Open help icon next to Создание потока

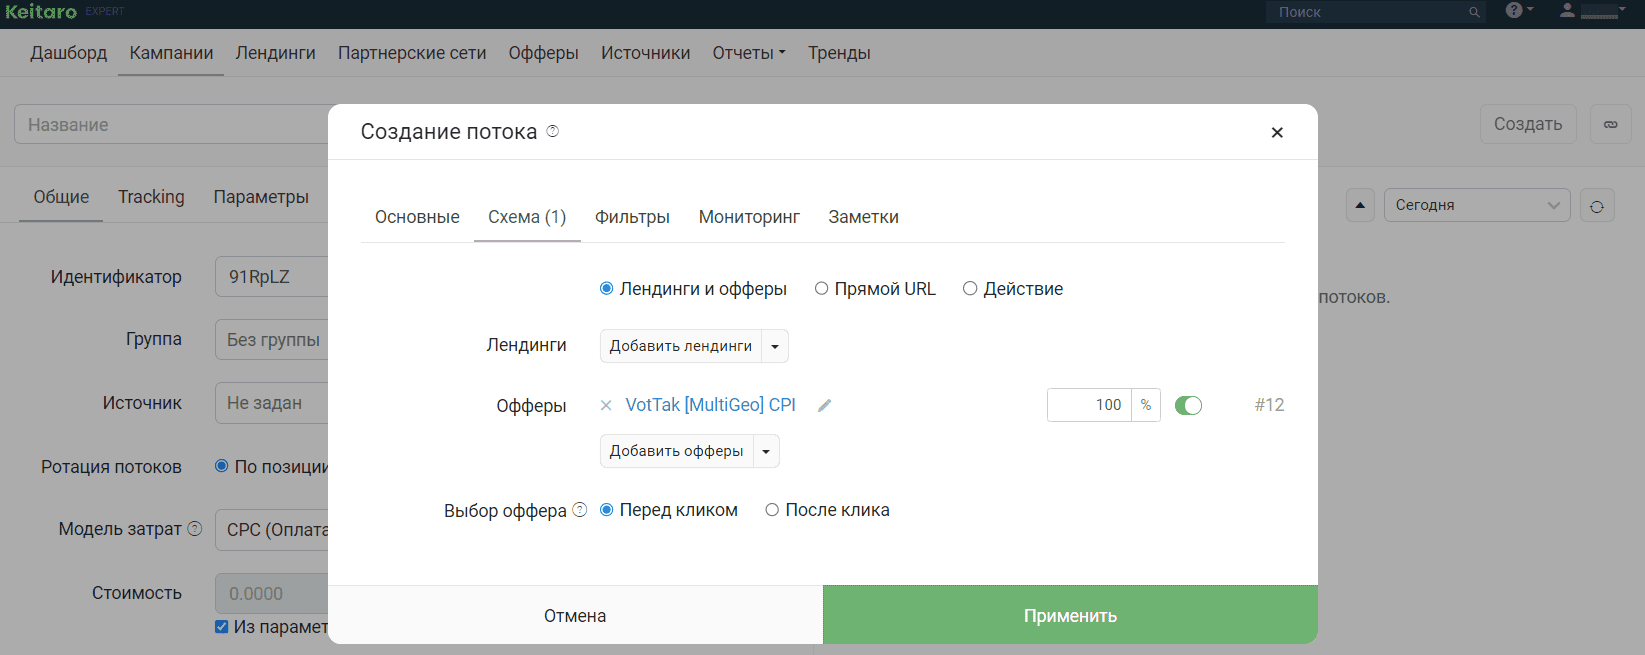point(553,131)
